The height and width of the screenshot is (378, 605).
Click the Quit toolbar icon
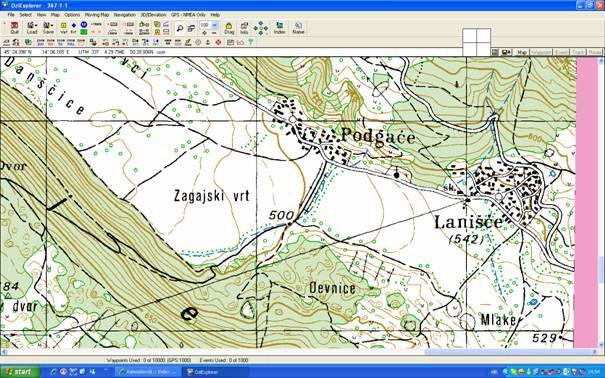[14, 28]
